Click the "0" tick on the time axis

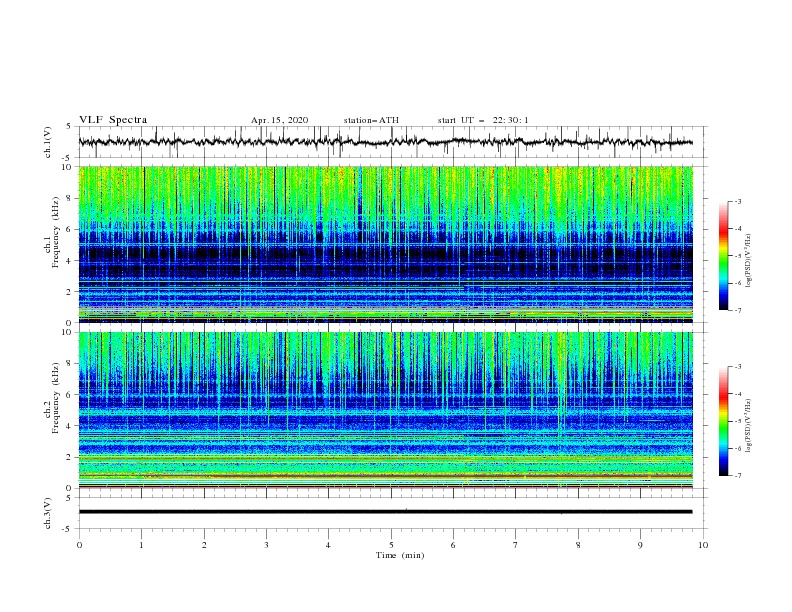[x=79, y=545]
